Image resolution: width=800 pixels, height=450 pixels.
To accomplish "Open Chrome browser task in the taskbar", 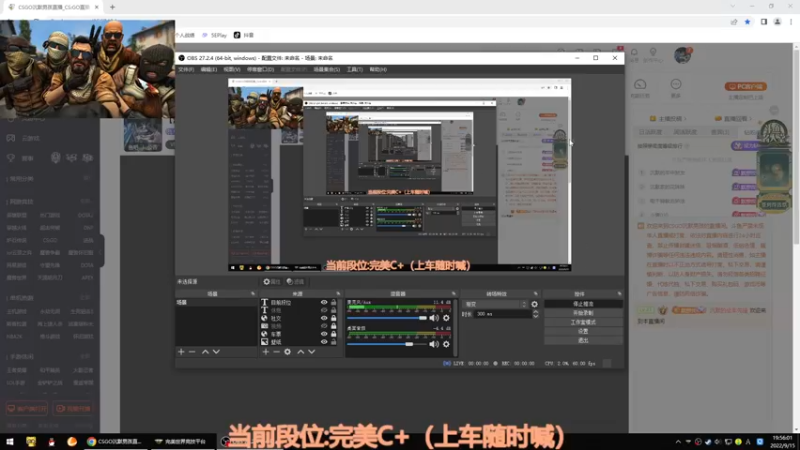I will pyautogui.click(x=114, y=442).
